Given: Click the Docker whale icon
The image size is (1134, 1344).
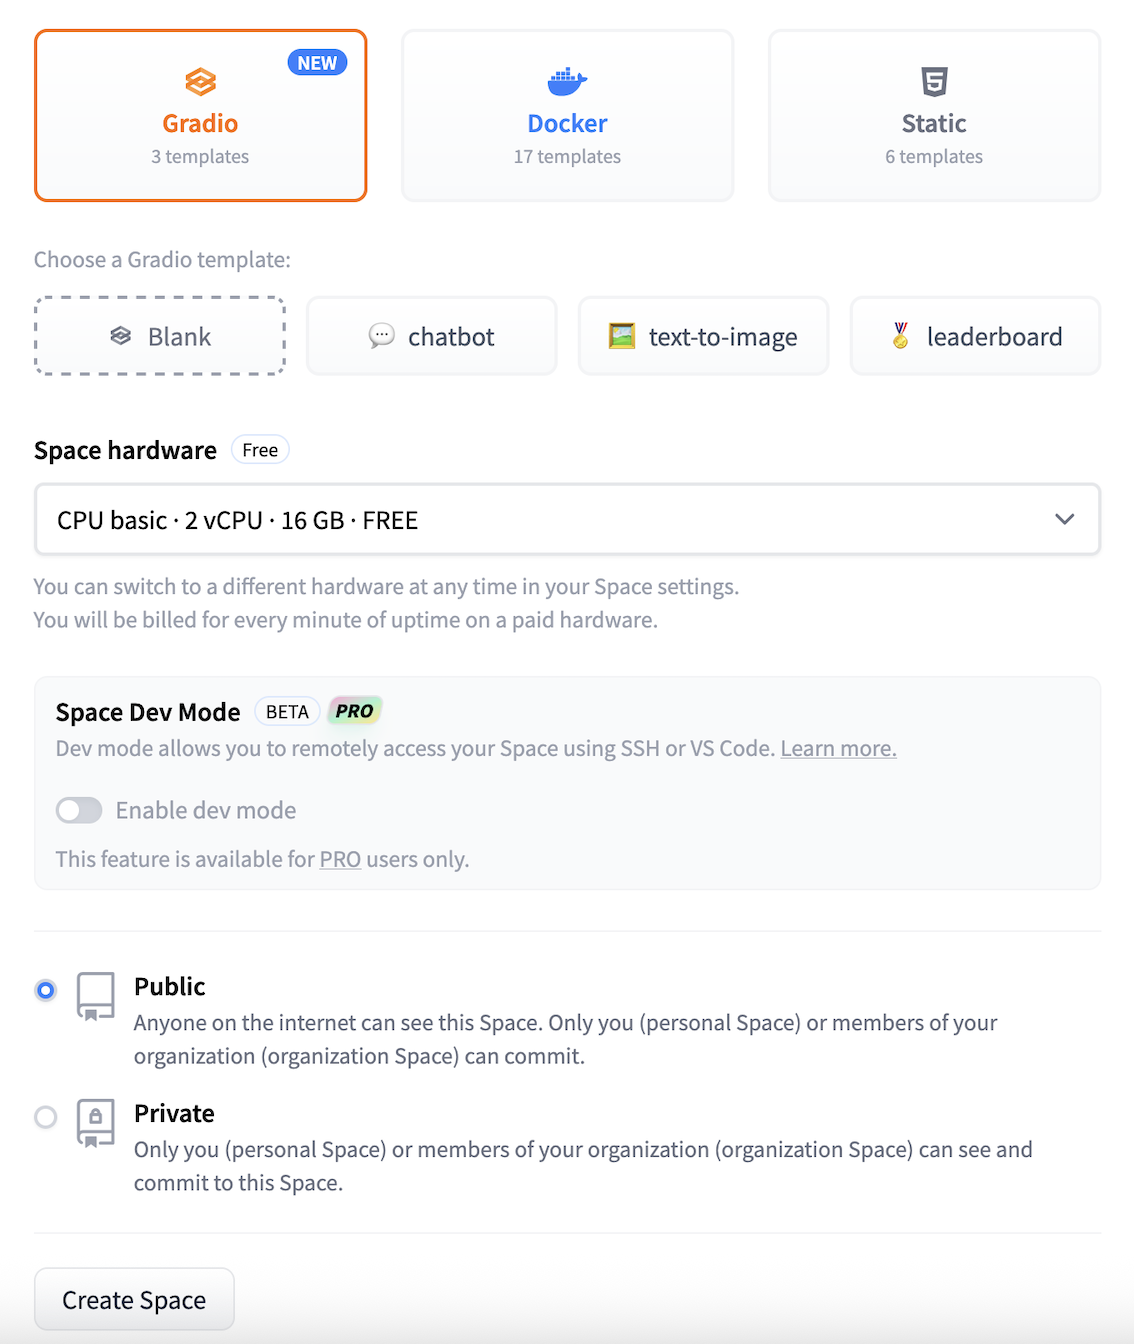Looking at the screenshot, I should click(x=567, y=82).
